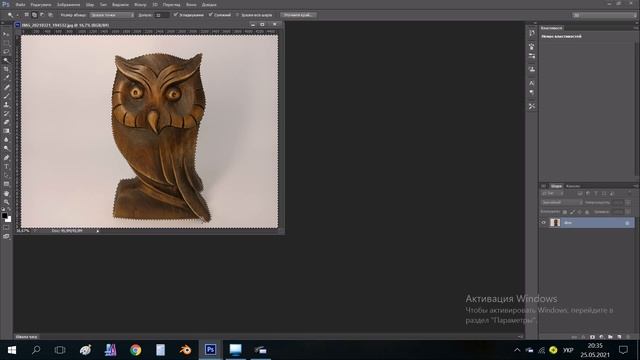
Task: Select the Healing Brush tool
Action: [6, 87]
